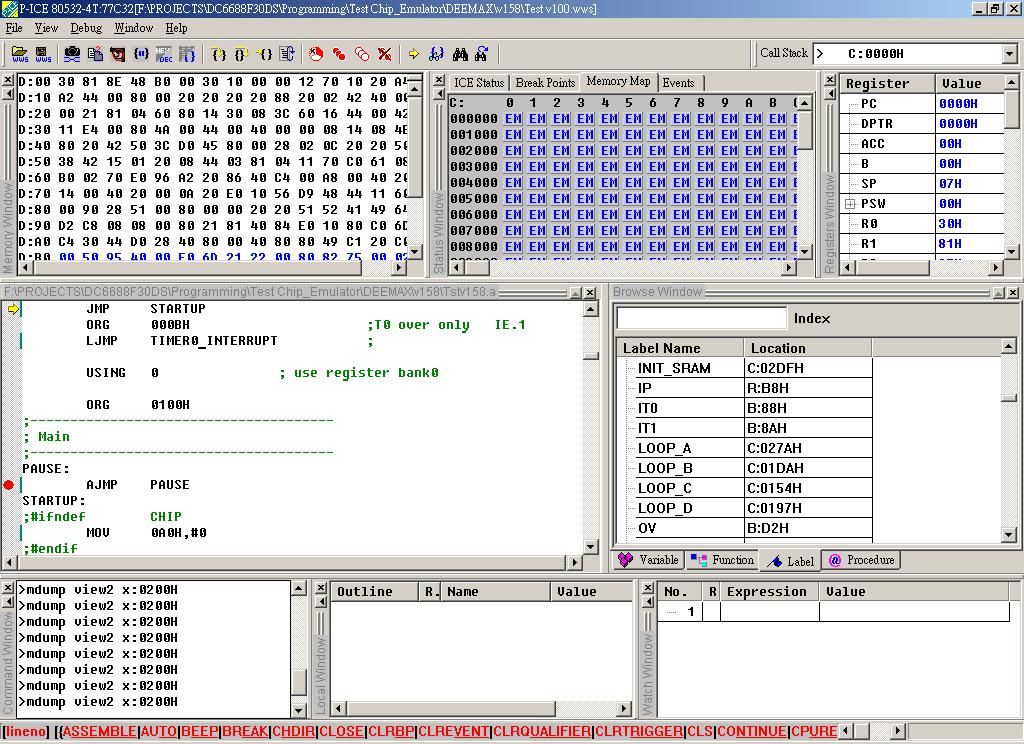The height and width of the screenshot is (744, 1024).
Task: Click the PC register value 0000H
Action: (958, 104)
